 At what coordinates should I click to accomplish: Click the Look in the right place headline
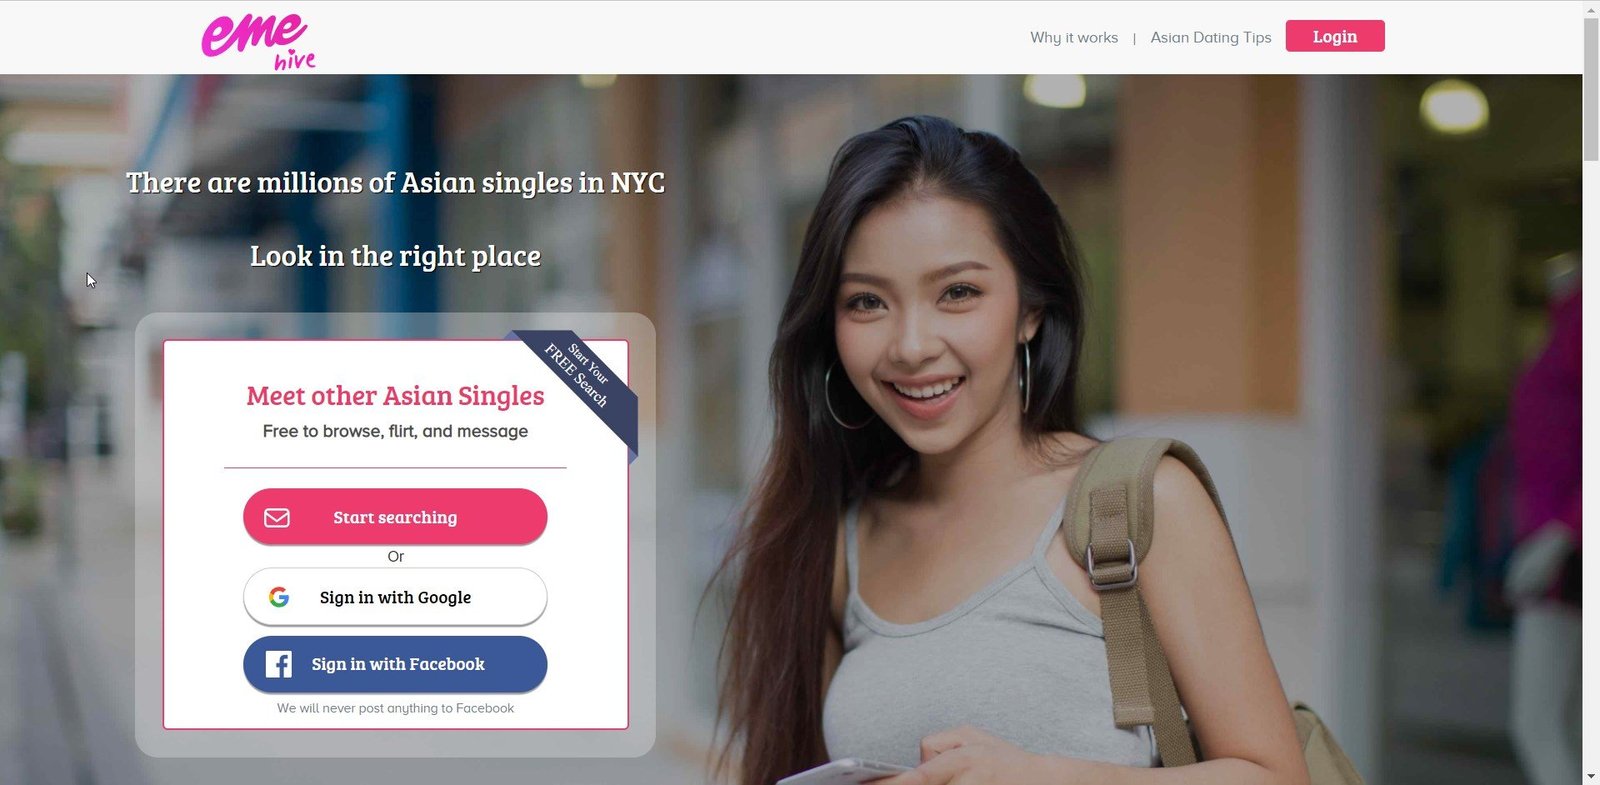click(x=395, y=256)
